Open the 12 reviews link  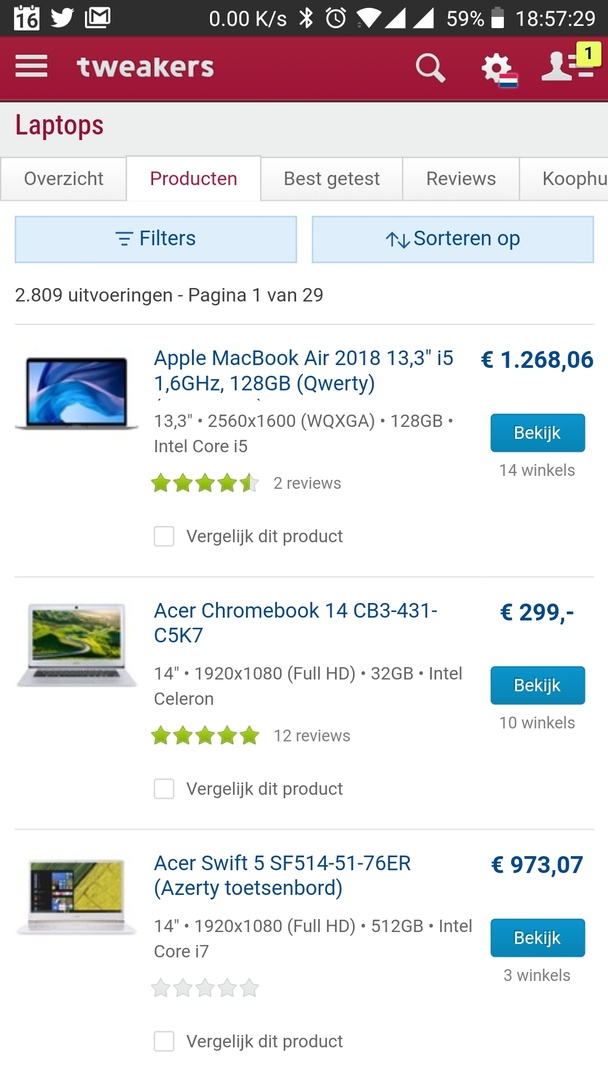click(312, 736)
